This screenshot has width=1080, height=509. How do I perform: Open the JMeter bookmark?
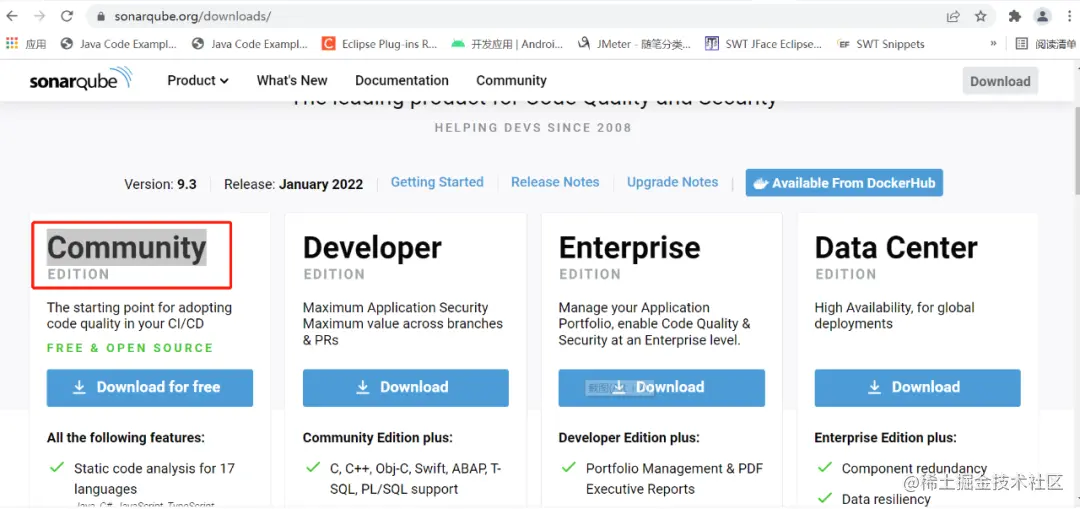tap(634, 43)
